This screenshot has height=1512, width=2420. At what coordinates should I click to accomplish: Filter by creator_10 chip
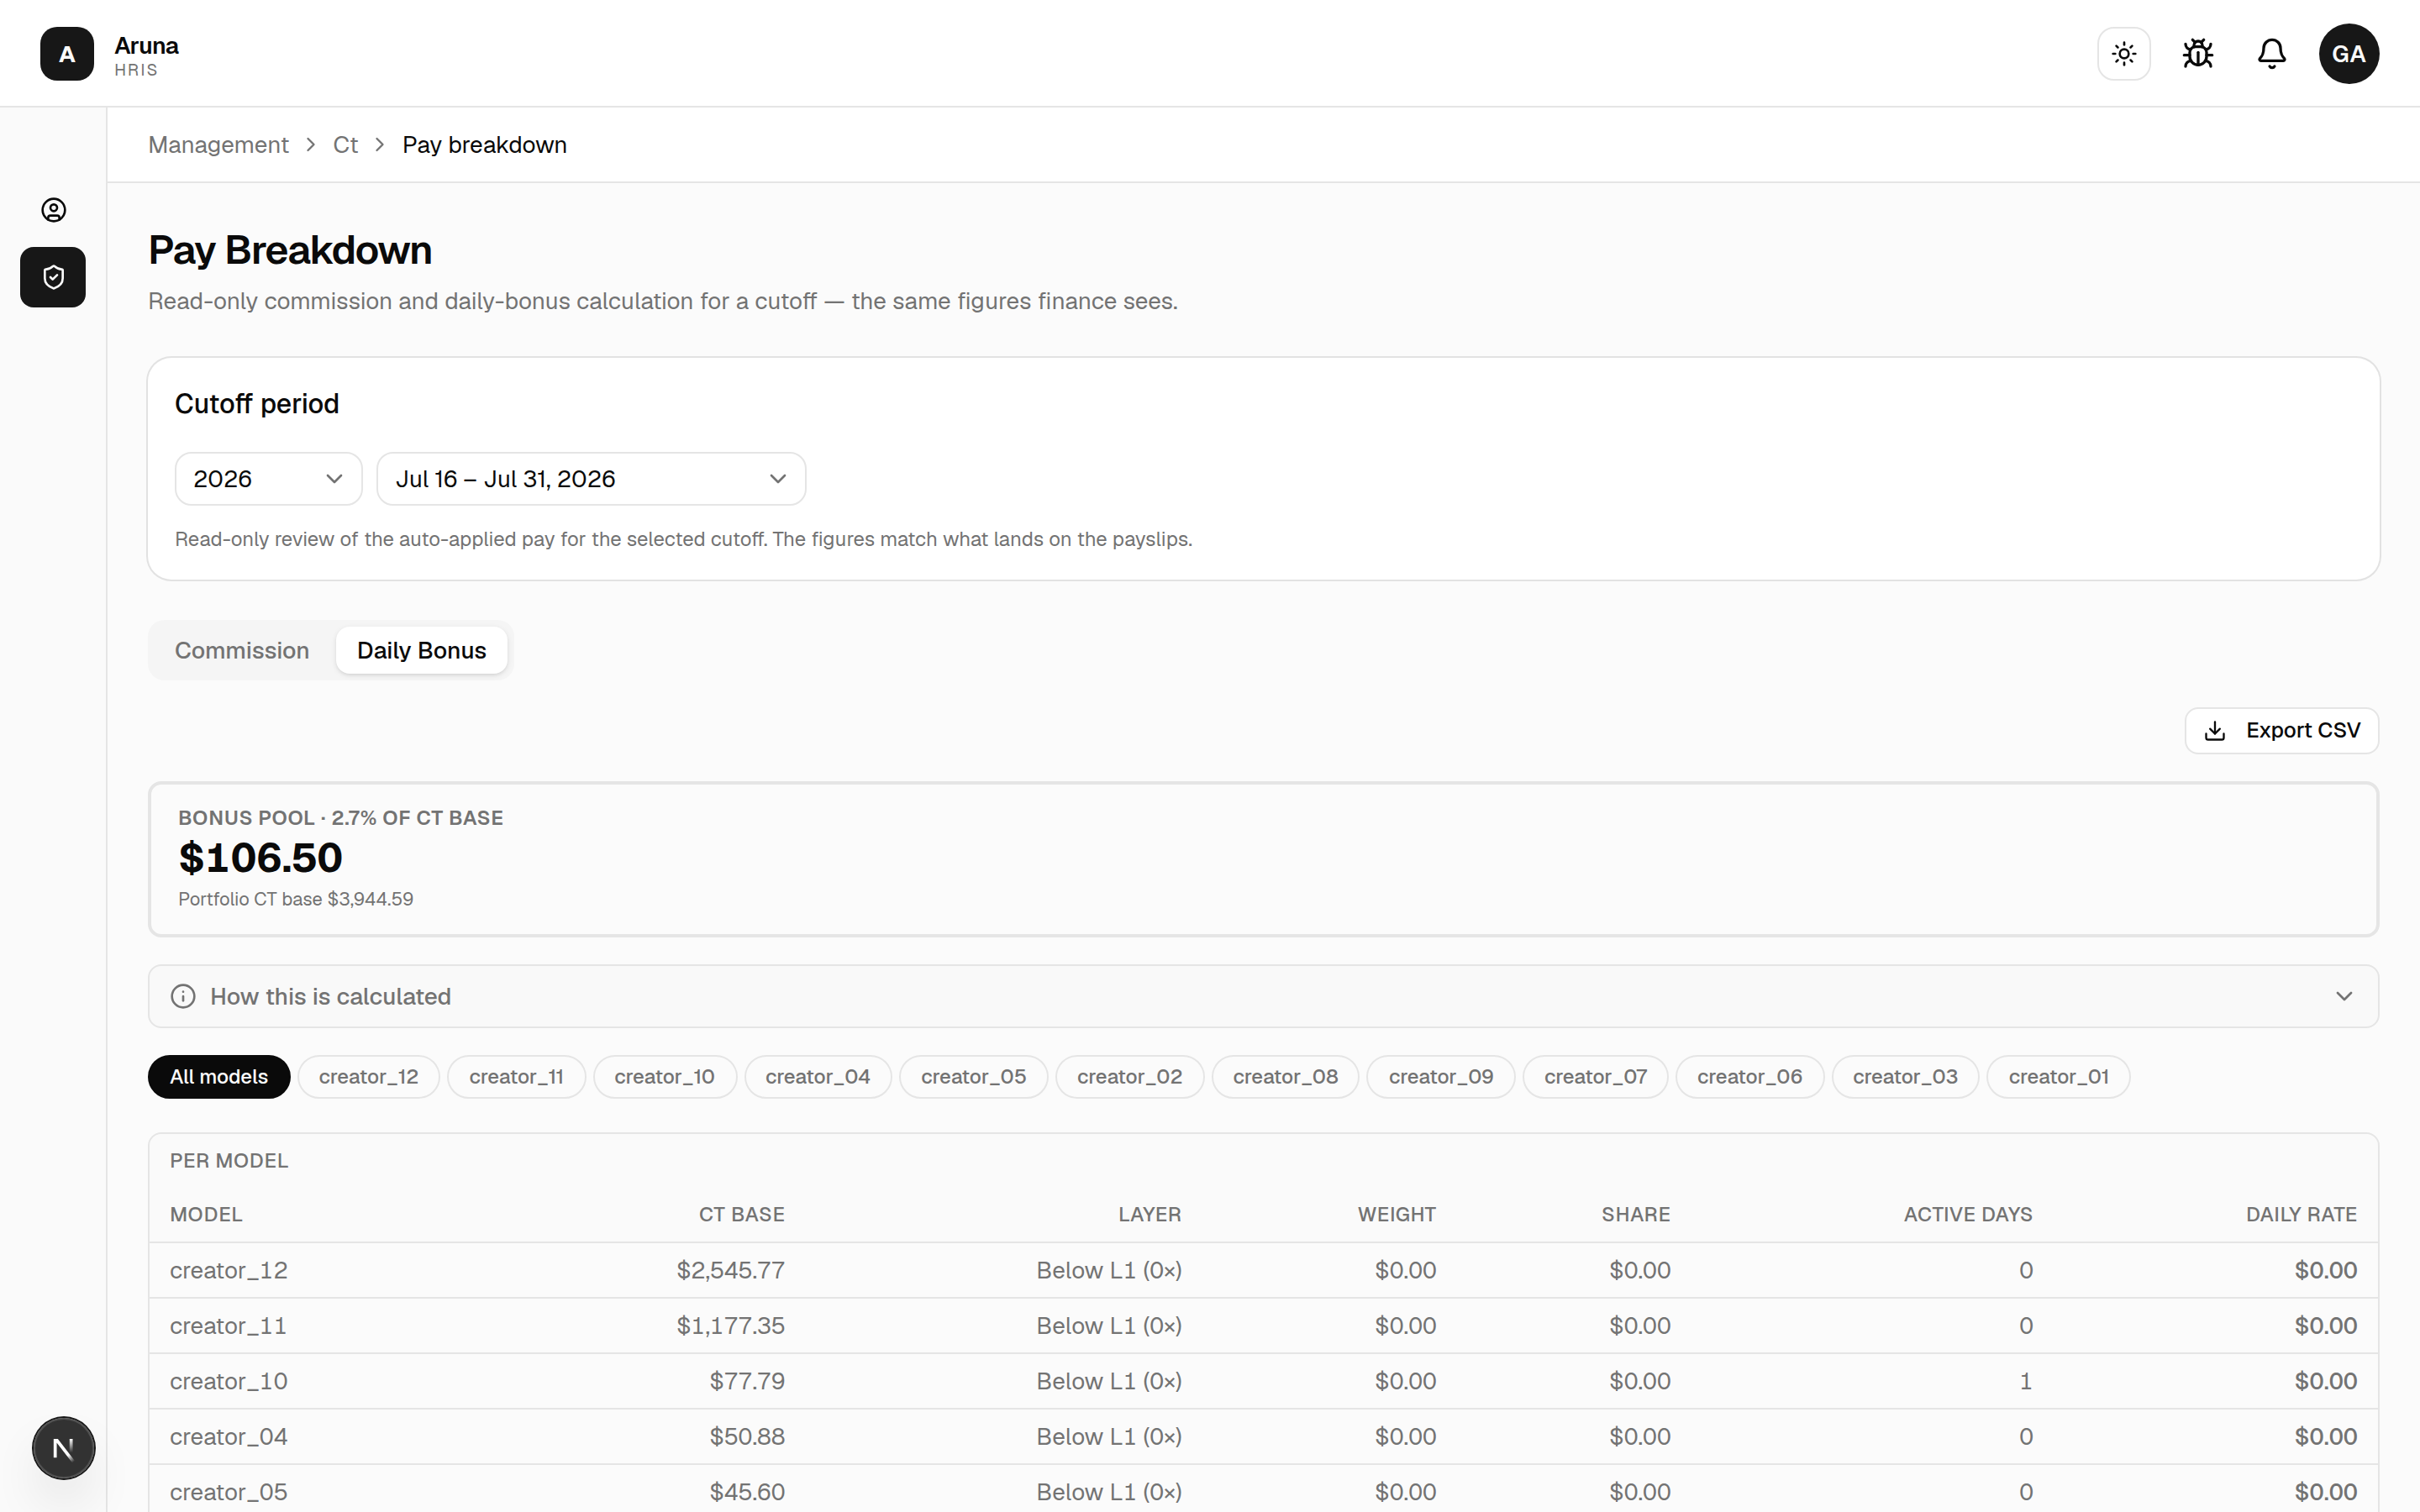point(664,1077)
